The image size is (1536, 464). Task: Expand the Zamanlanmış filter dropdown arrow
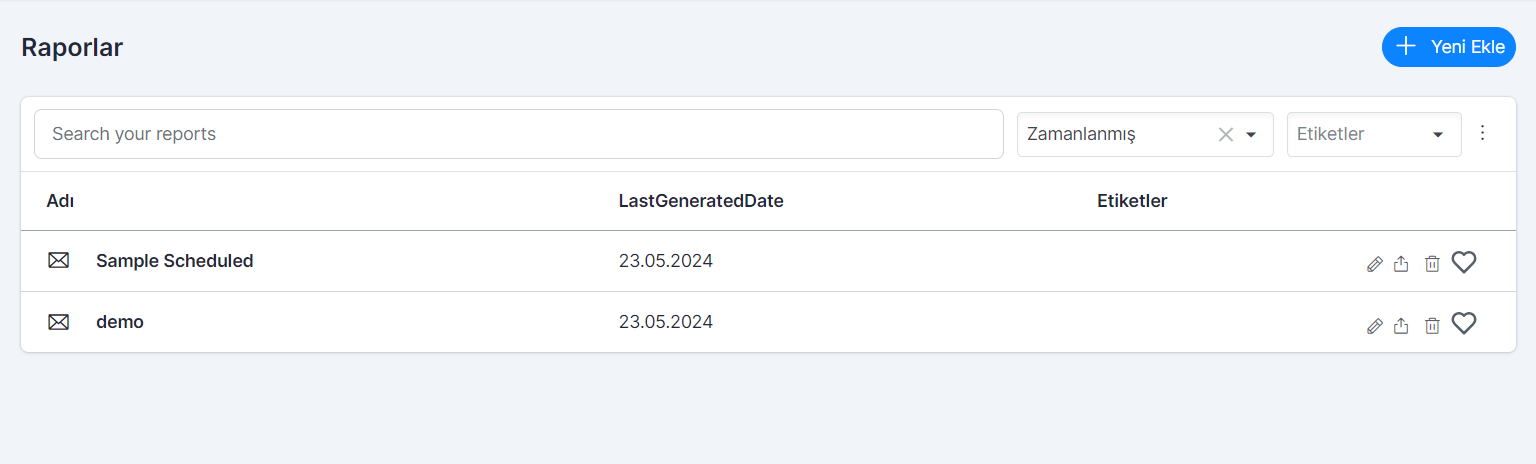pos(1251,134)
